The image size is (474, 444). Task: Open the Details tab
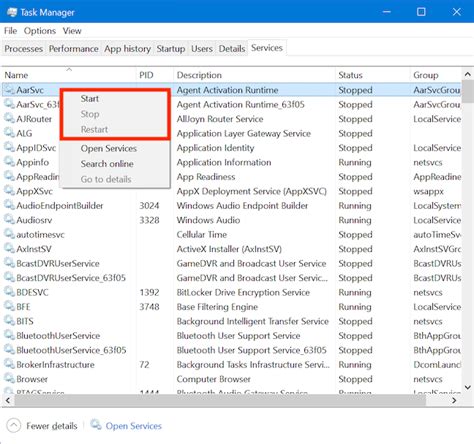tap(232, 49)
